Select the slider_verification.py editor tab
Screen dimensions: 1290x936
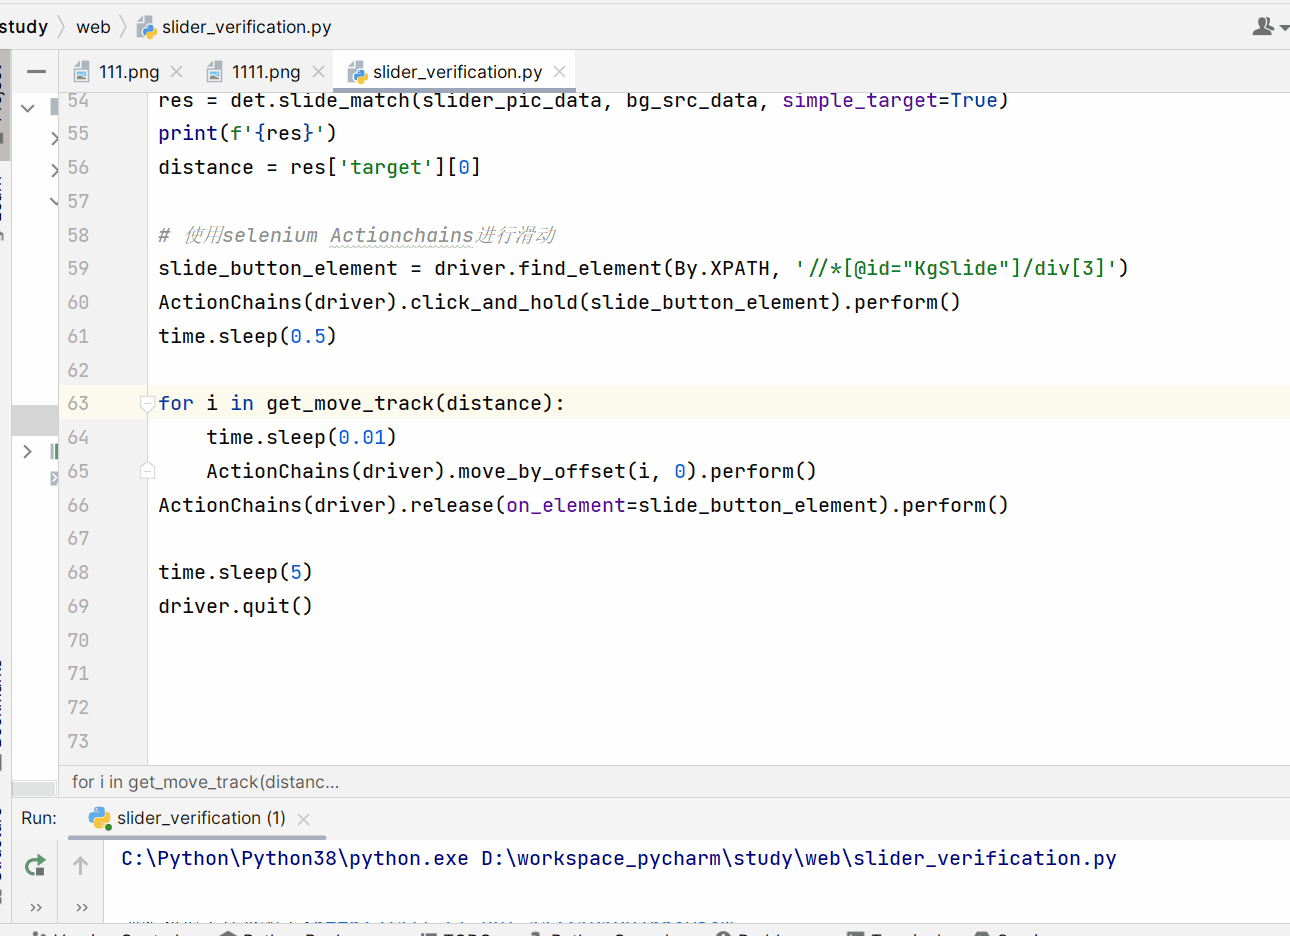[x=457, y=72]
